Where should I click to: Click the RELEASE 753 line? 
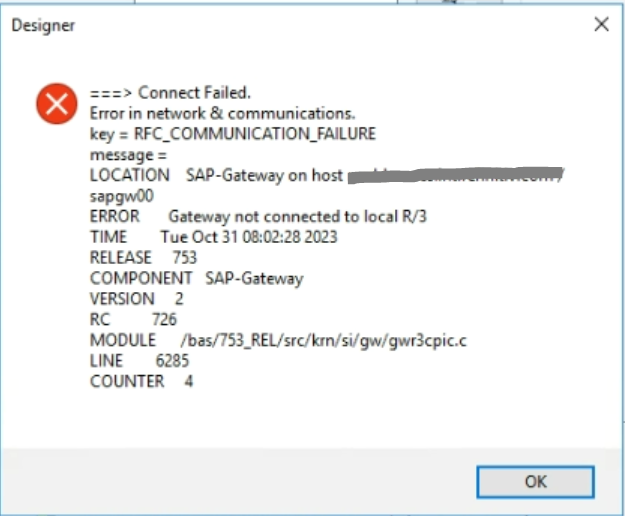point(143,258)
